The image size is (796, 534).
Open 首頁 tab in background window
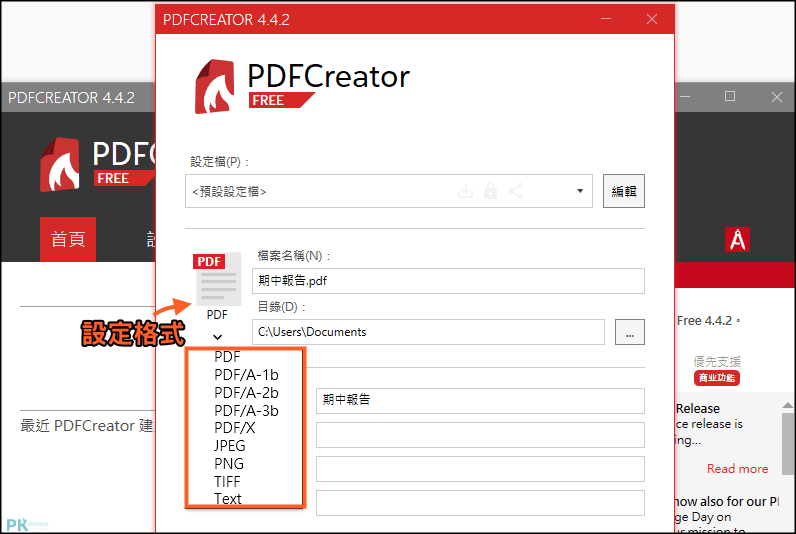(x=68, y=239)
